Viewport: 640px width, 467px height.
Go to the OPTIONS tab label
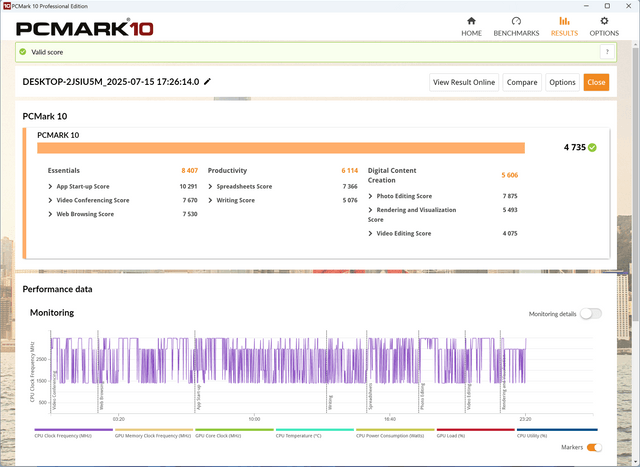pyautogui.click(x=604, y=33)
